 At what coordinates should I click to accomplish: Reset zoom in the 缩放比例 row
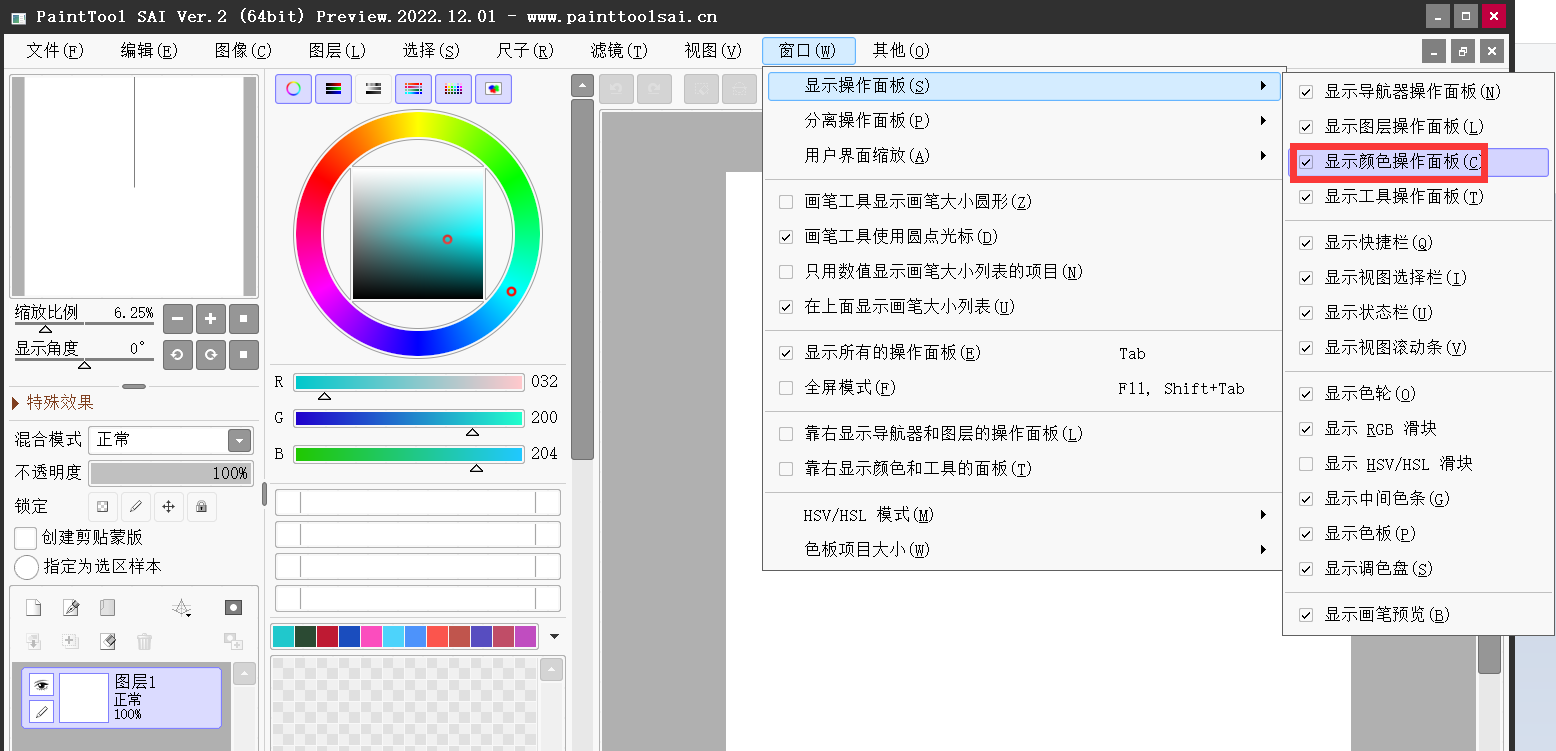244,319
